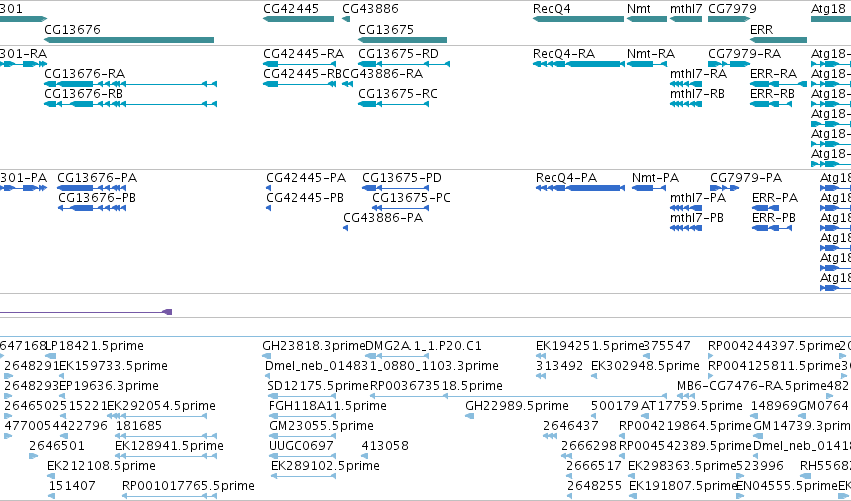This screenshot has width=851, height=501.
Task: Select the EK212108.5prime label
Action: (101, 466)
